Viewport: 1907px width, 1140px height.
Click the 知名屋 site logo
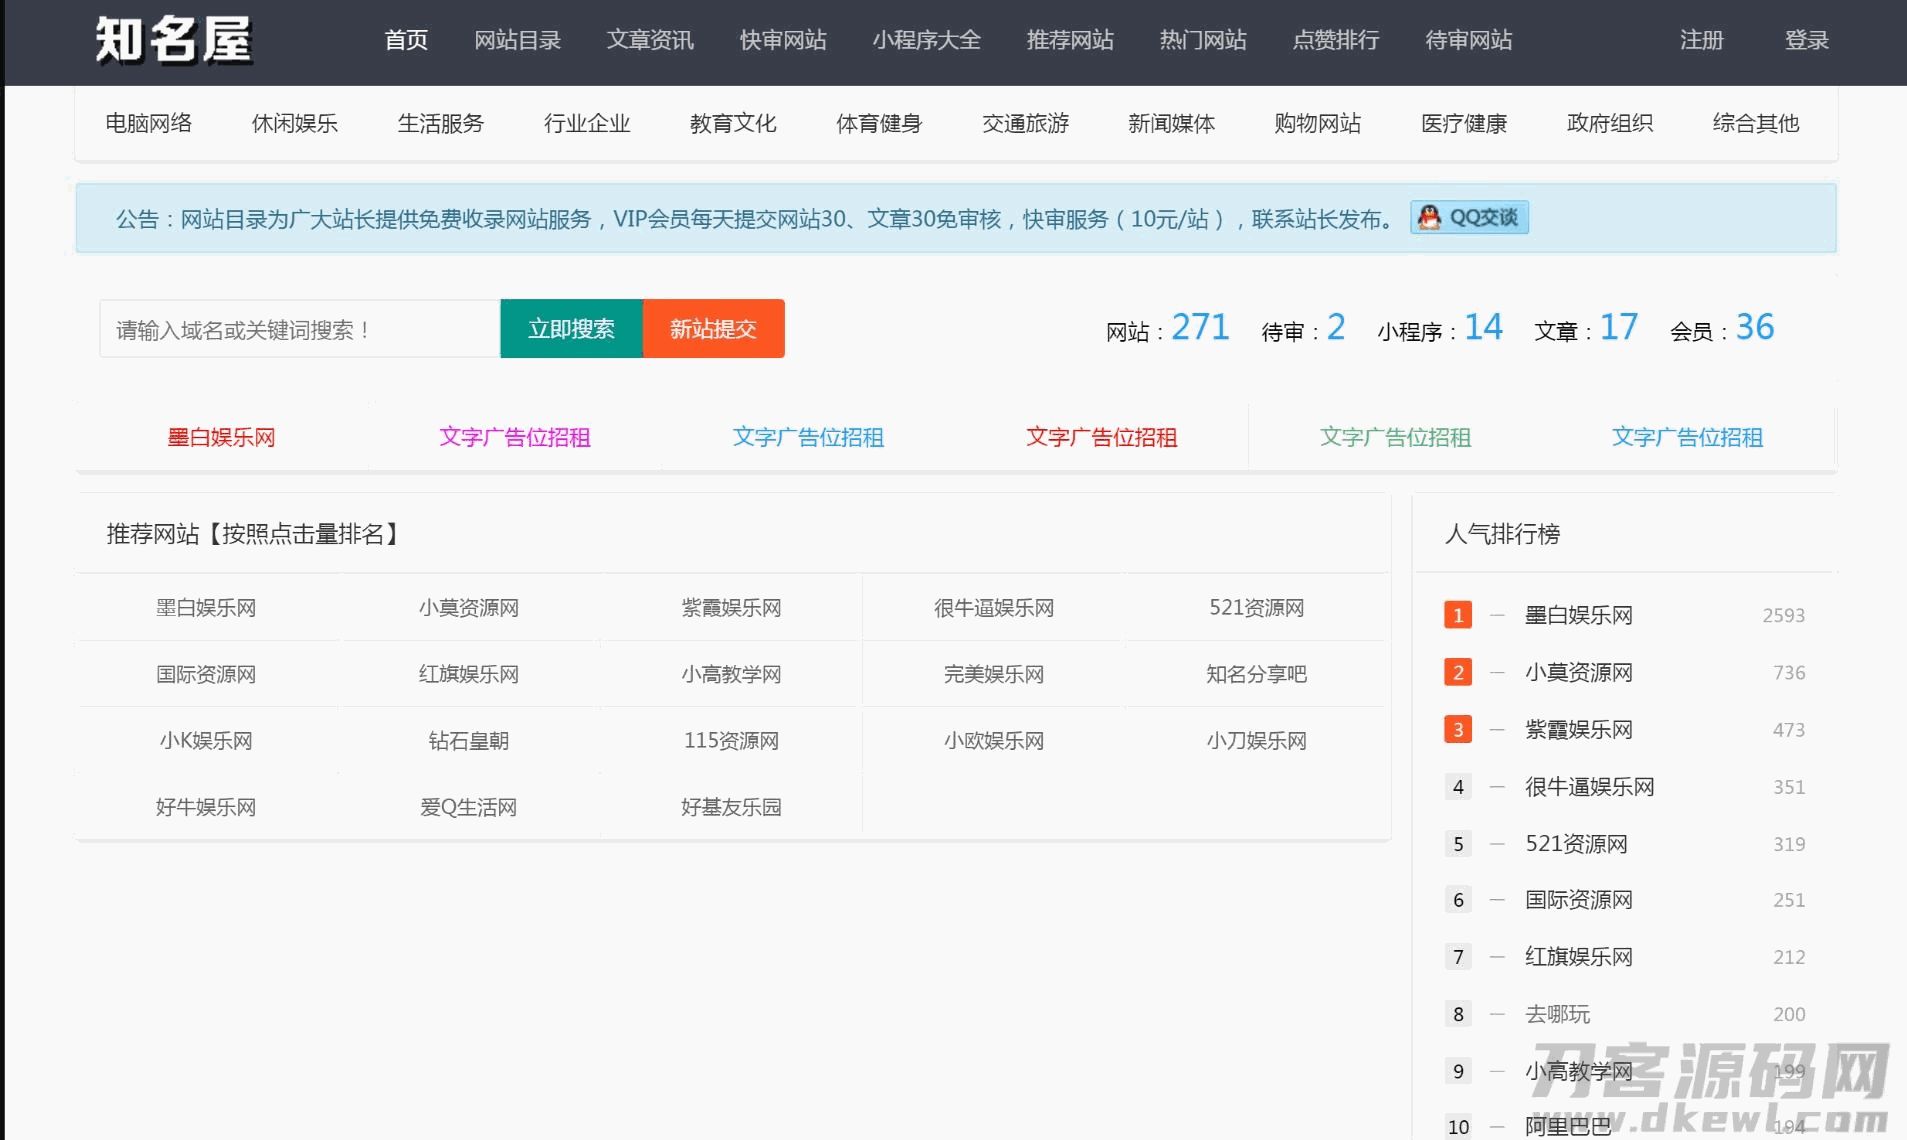click(x=173, y=41)
